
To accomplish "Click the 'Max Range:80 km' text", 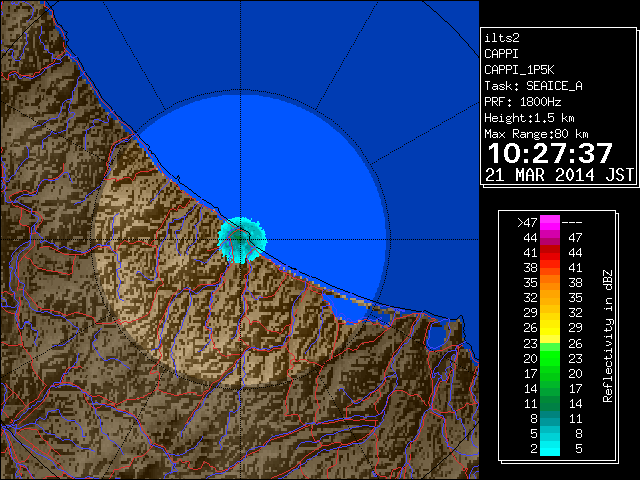I will tap(536, 134).
